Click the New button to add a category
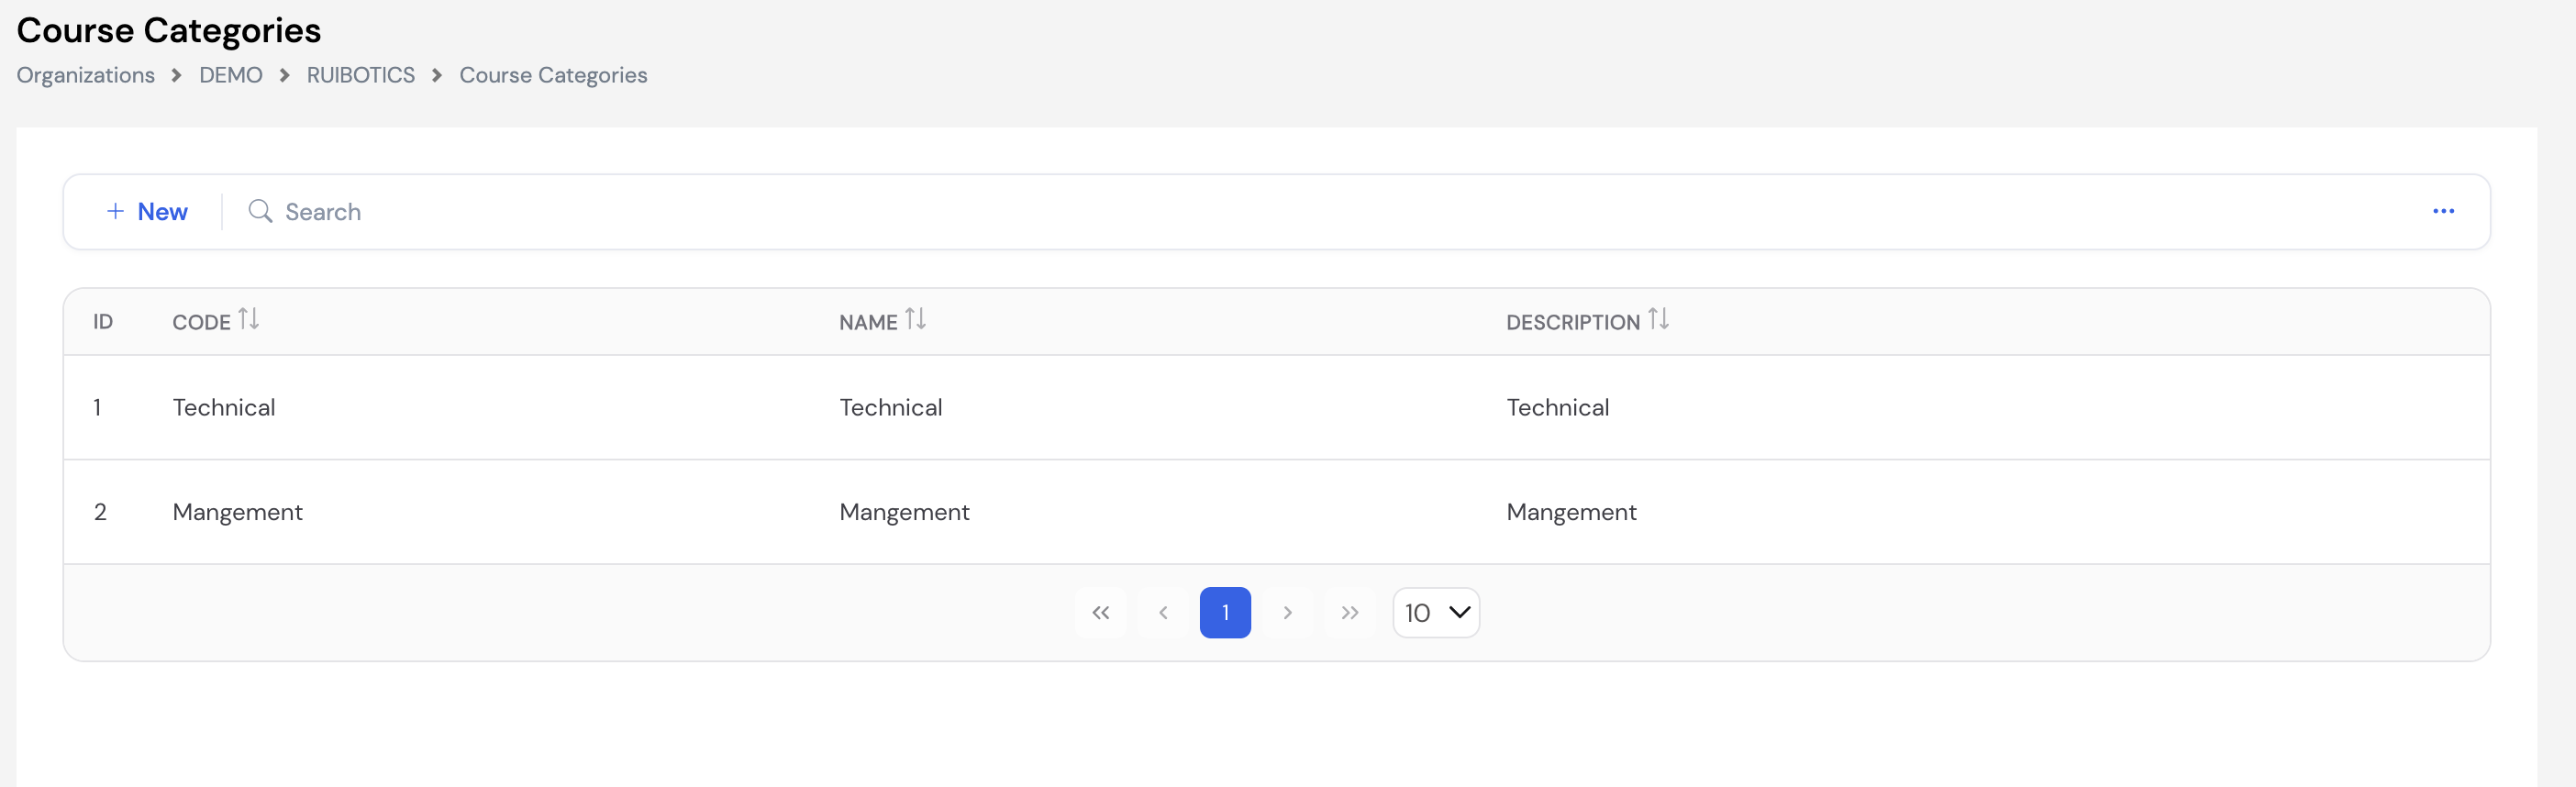The width and height of the screenshot is (2576, 787). (147, 212)
